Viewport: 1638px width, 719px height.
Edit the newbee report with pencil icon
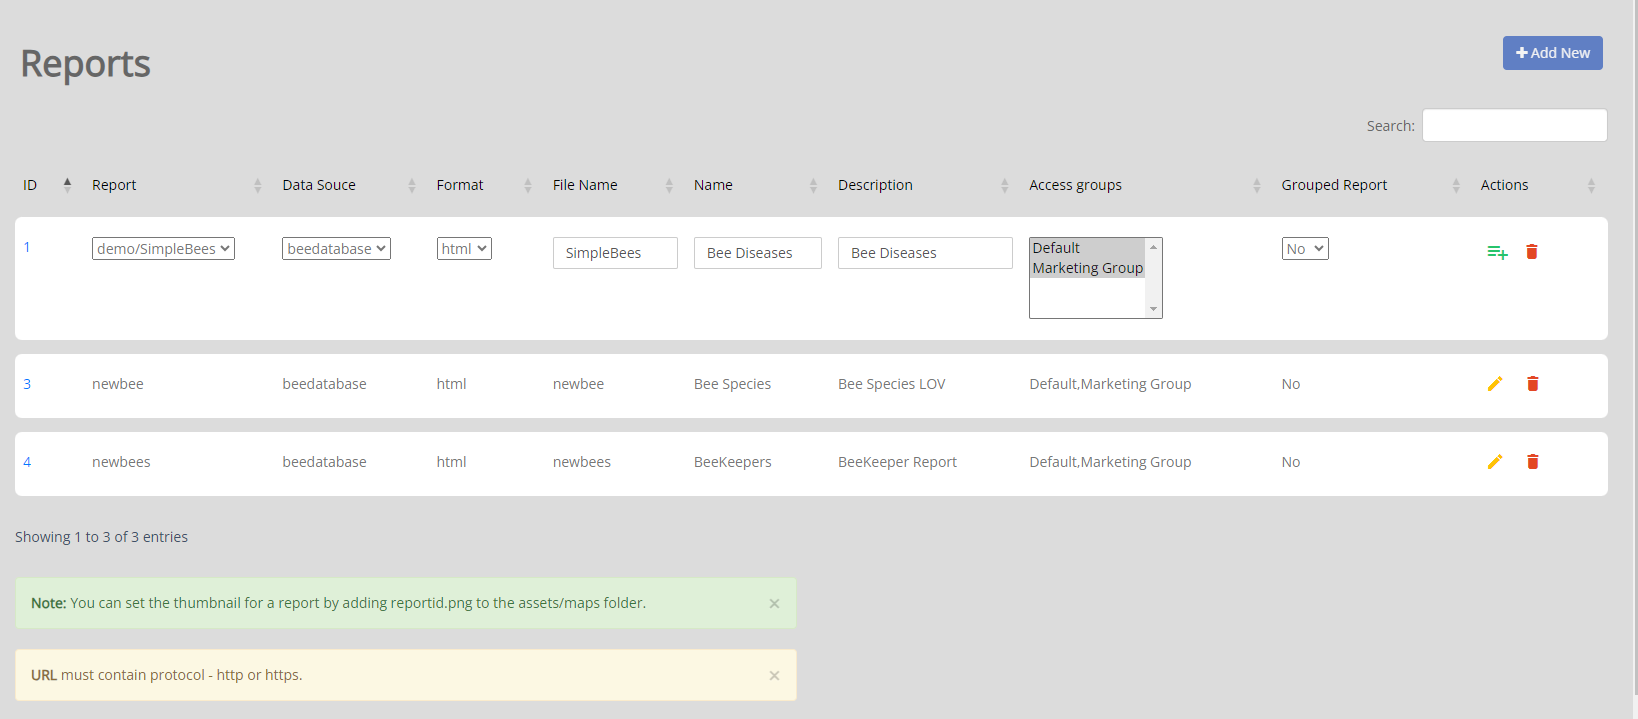(x=1495, y=384)
